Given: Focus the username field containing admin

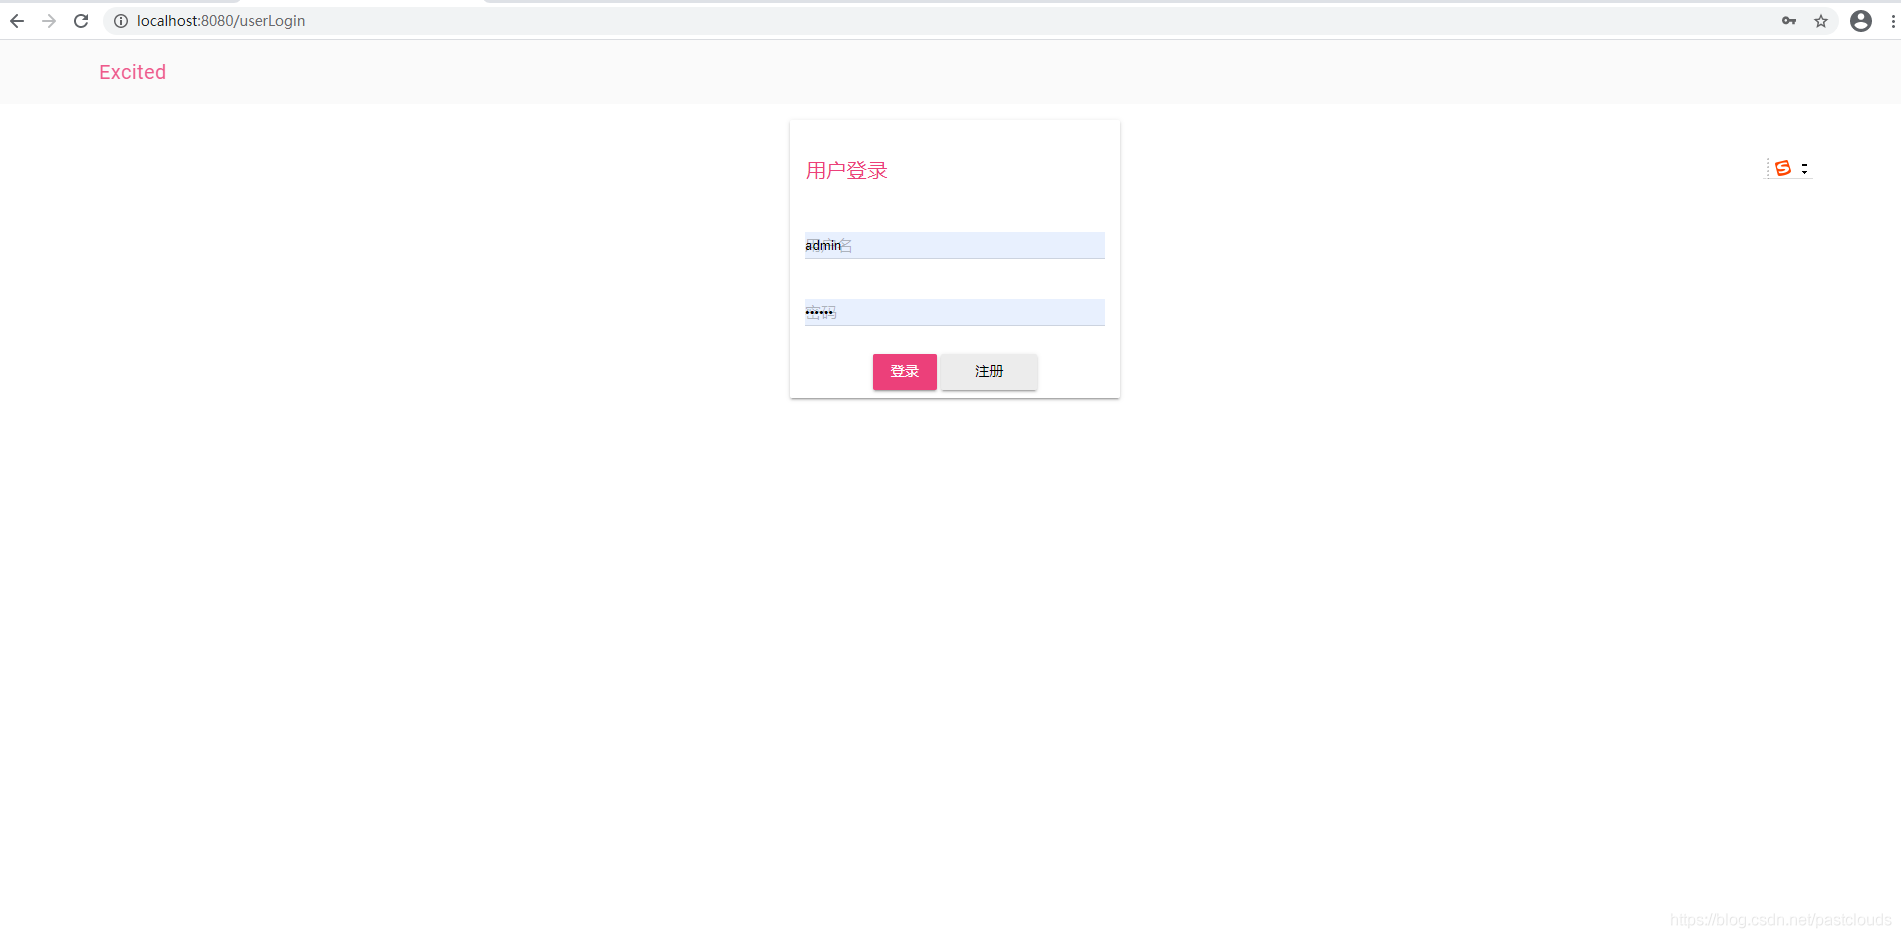Looking at the screenshot, I should [955, 245].
